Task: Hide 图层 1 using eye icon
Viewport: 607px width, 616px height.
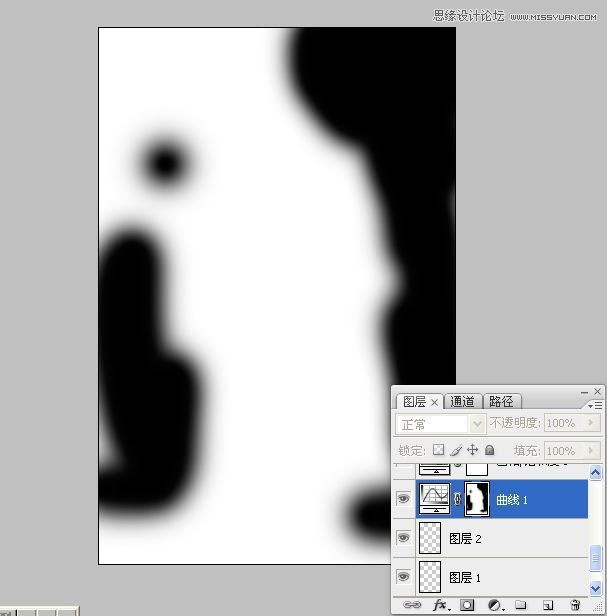Action: (403, 577)
